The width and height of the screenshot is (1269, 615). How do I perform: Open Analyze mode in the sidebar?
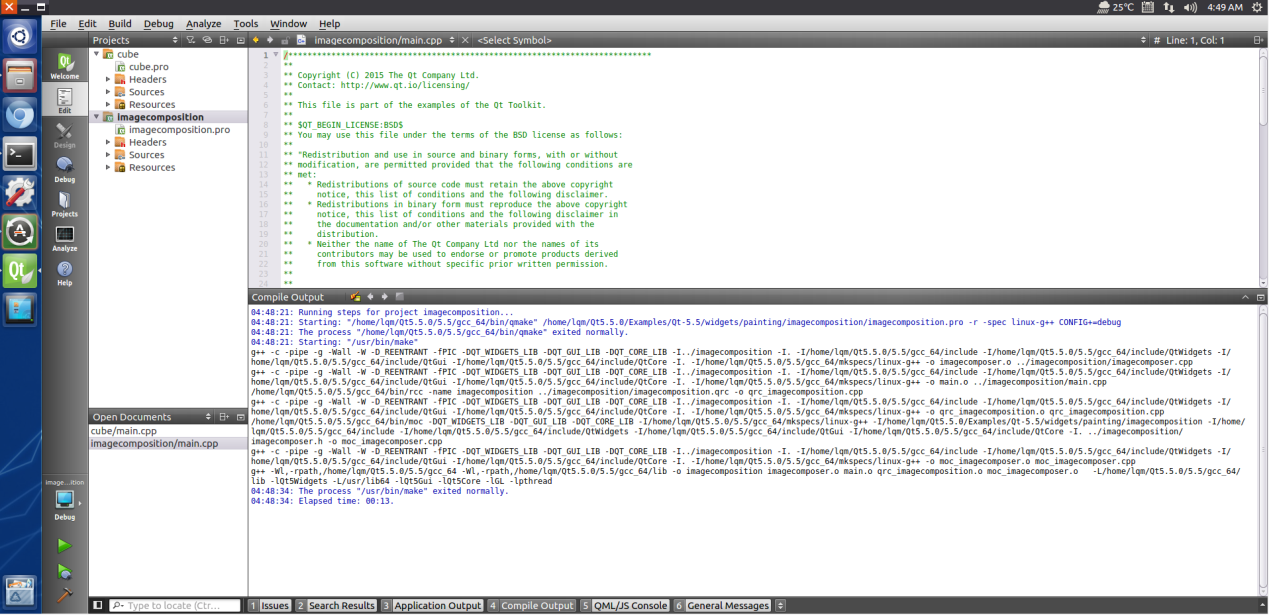click(x=64, y=239)
